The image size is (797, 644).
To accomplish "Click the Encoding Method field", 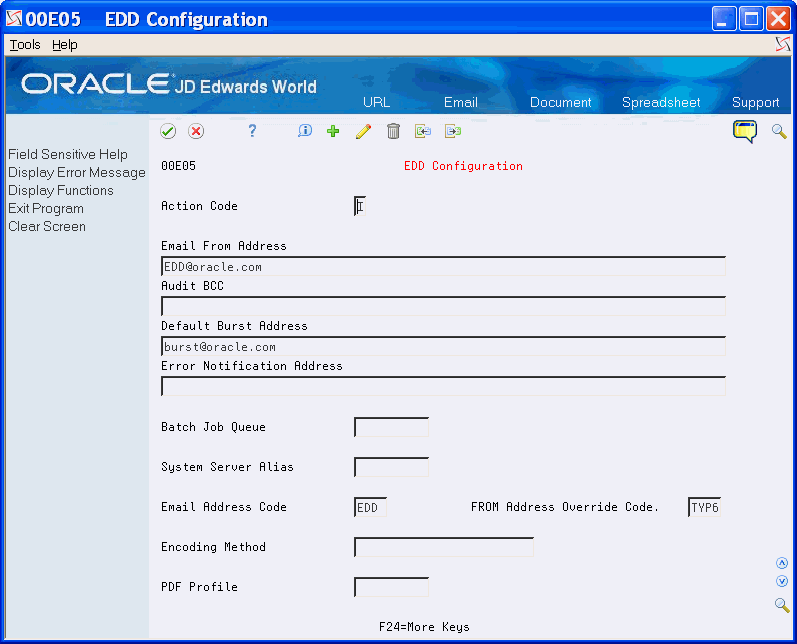I will (444, 547).
